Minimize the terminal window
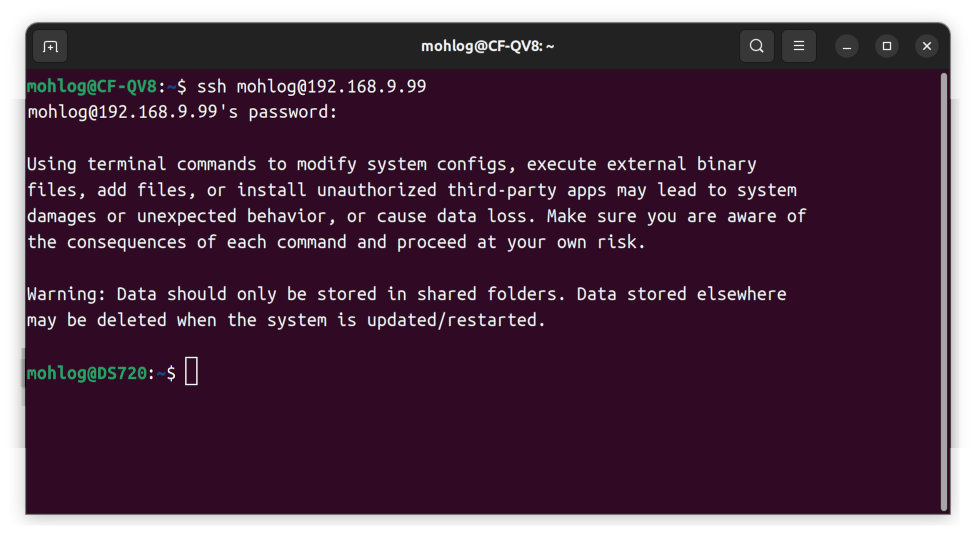The width and height of the screenshot is (976, 549). pyautogui.click(x=847, y=47)
